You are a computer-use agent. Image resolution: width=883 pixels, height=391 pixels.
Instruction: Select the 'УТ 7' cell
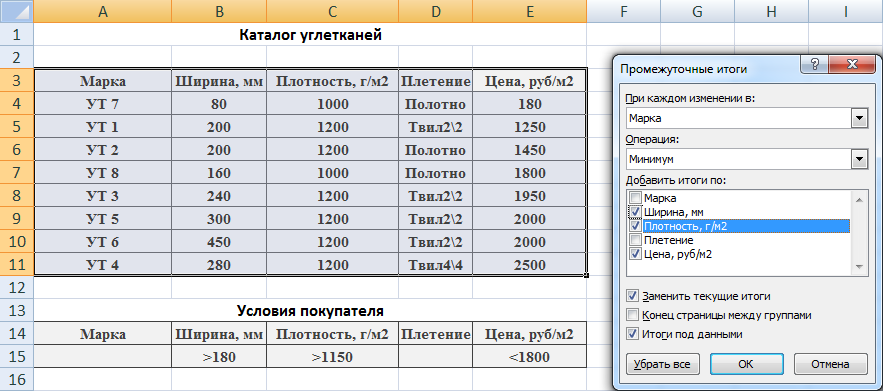point(102,104)
